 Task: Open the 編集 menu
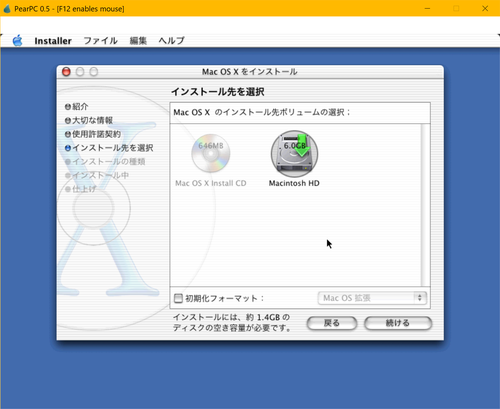[138, 41]
